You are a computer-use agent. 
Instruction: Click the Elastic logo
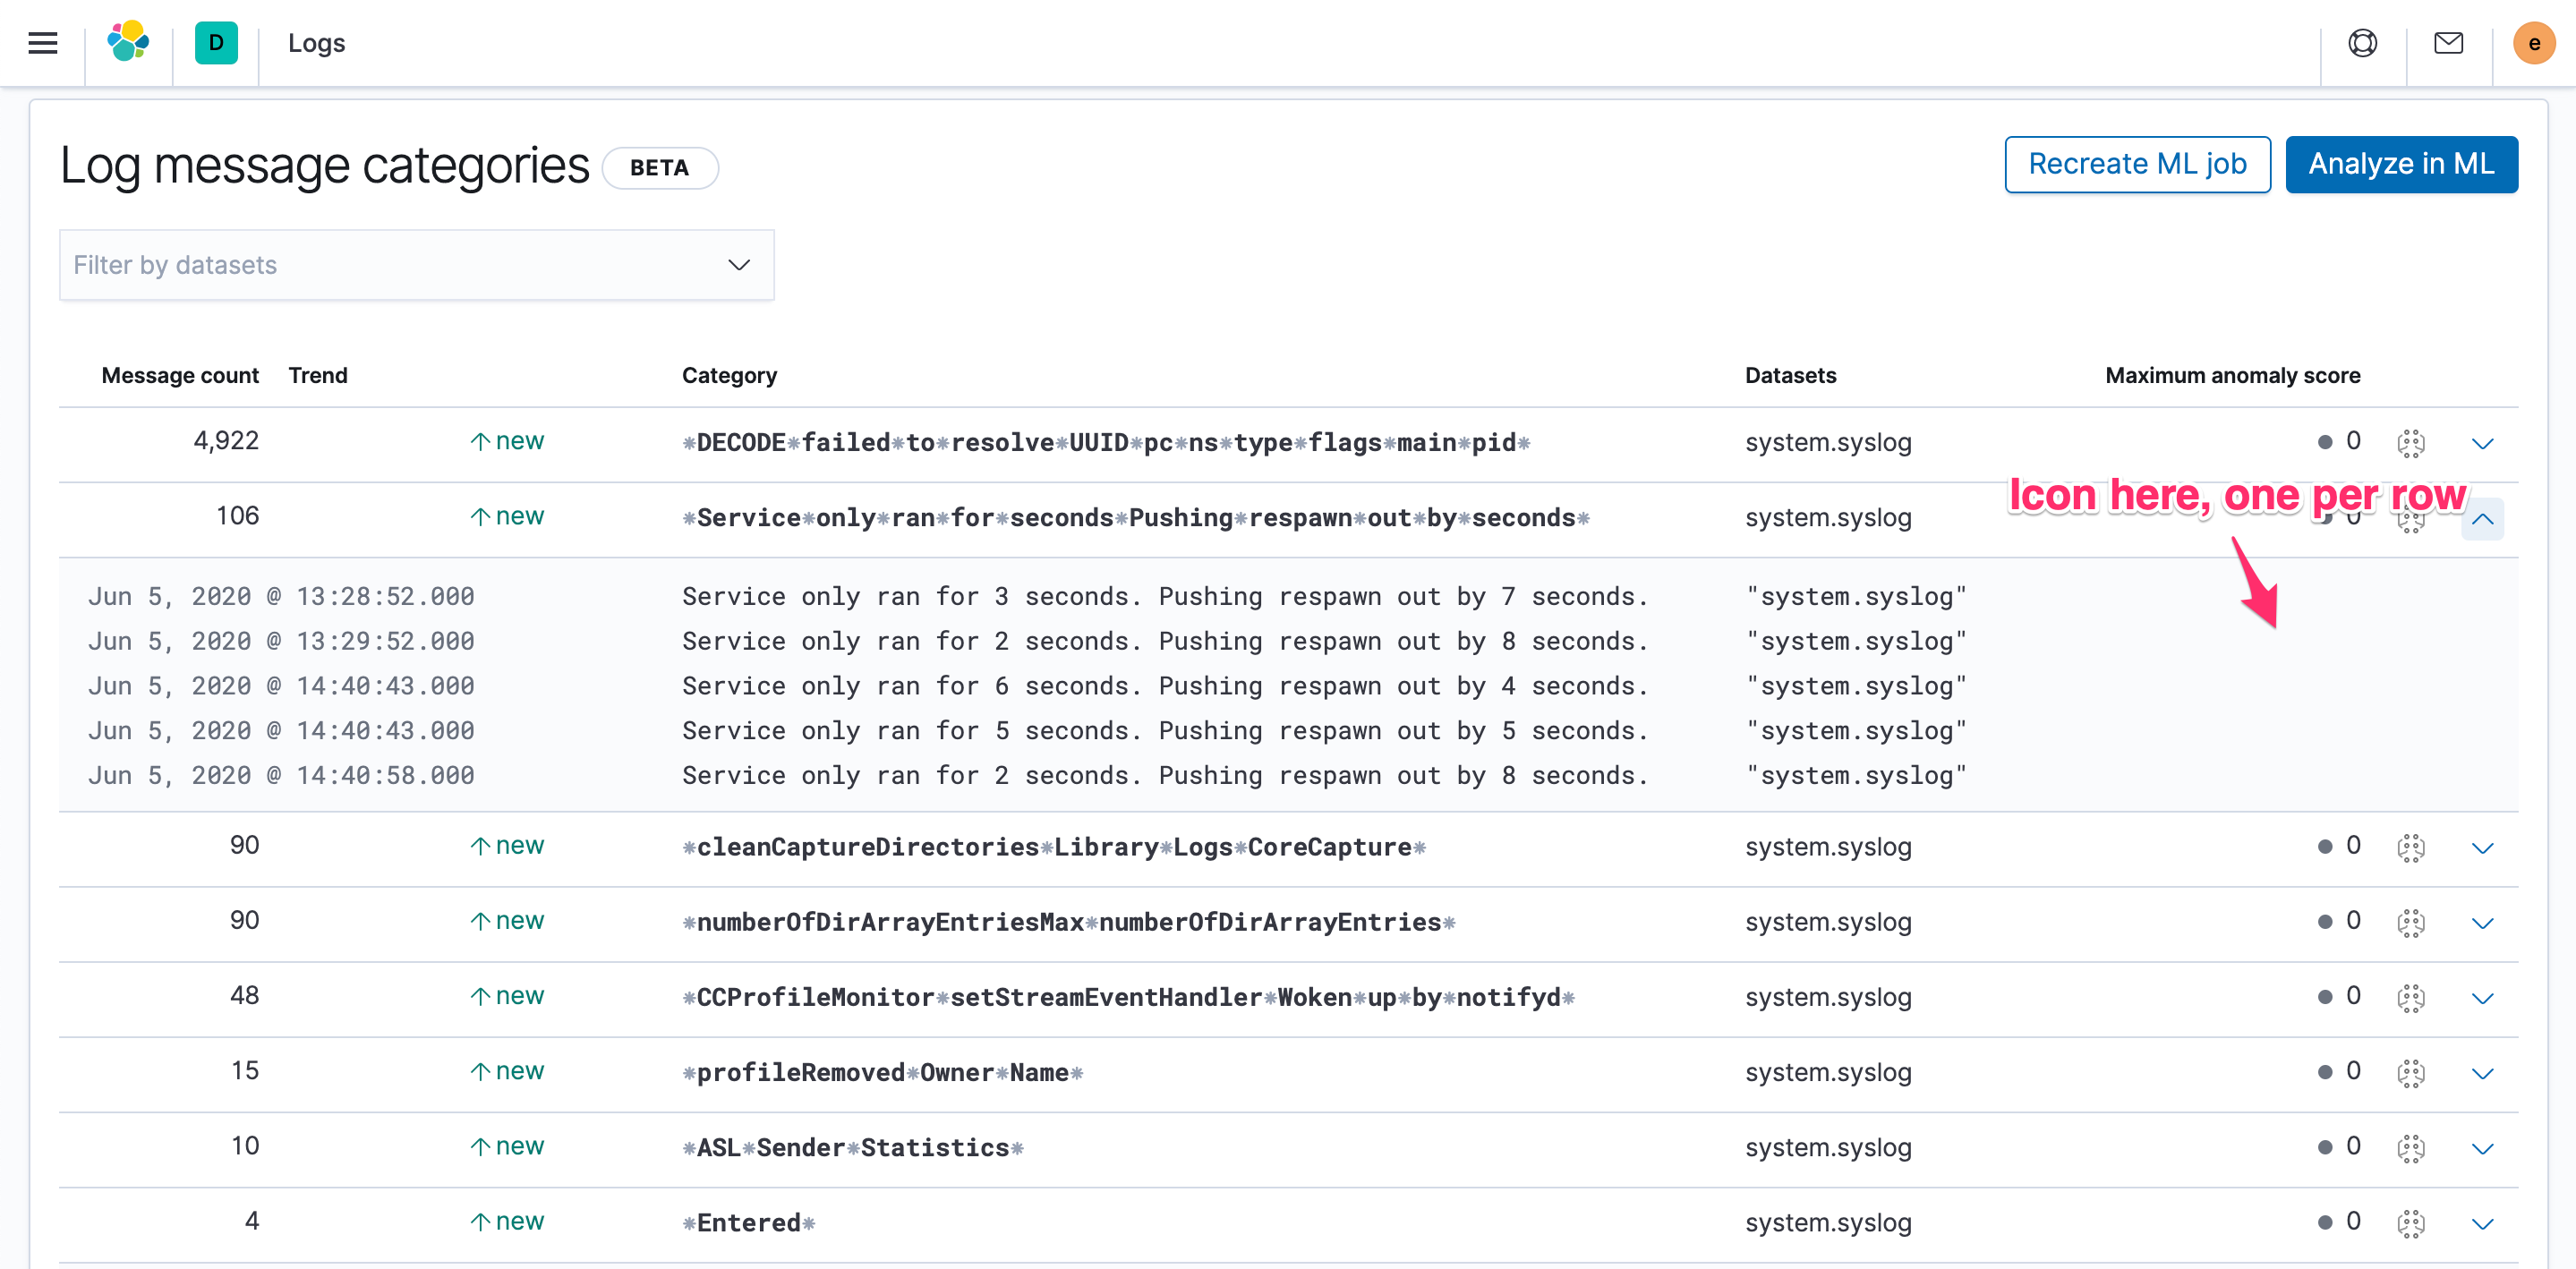click(x=128, y=42)
